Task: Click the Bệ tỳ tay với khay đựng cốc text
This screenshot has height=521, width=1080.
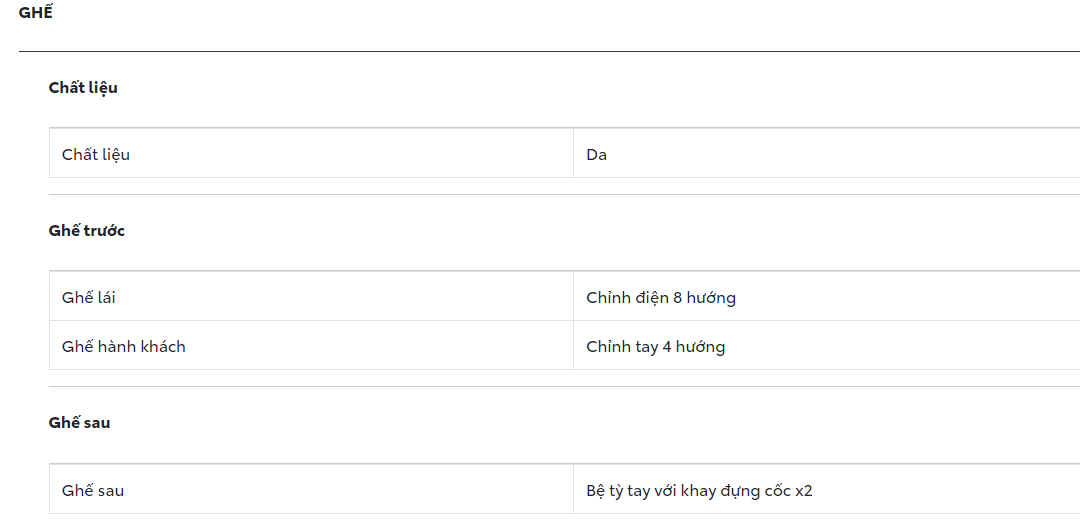Action: coord(689,491)
